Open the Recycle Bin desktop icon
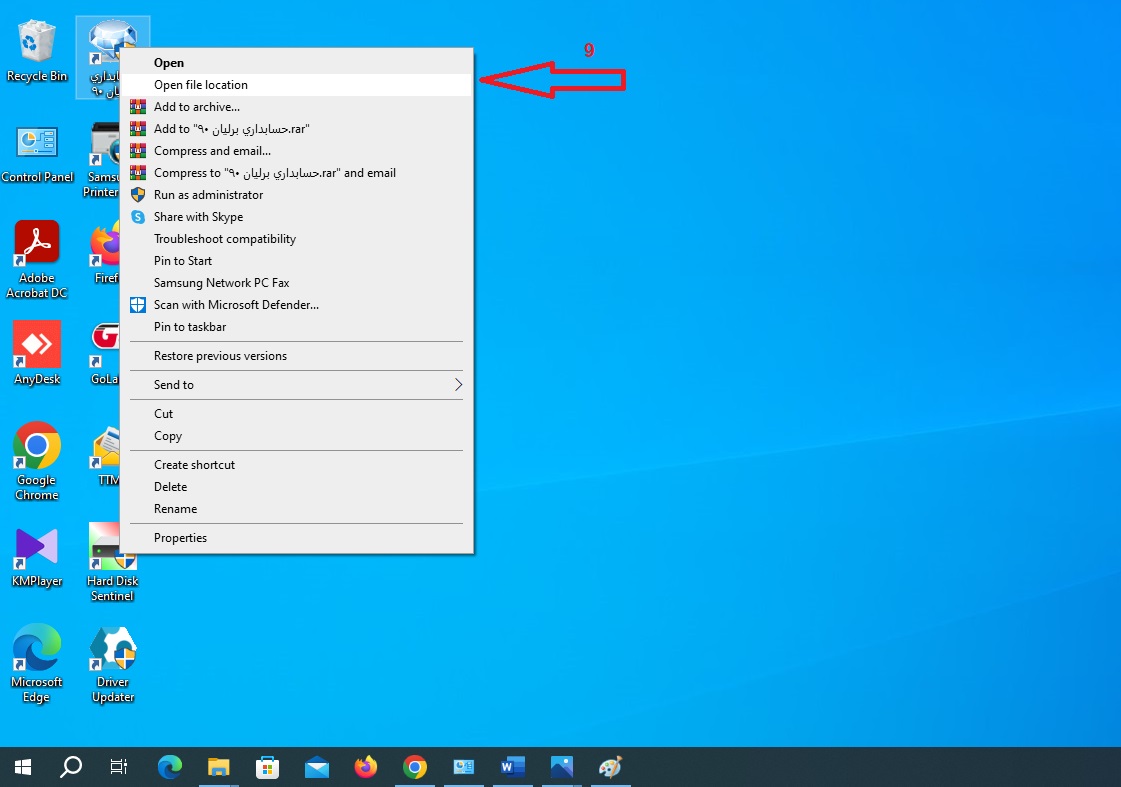Viewport: 1121px width, 787px height. coord(36,52)
